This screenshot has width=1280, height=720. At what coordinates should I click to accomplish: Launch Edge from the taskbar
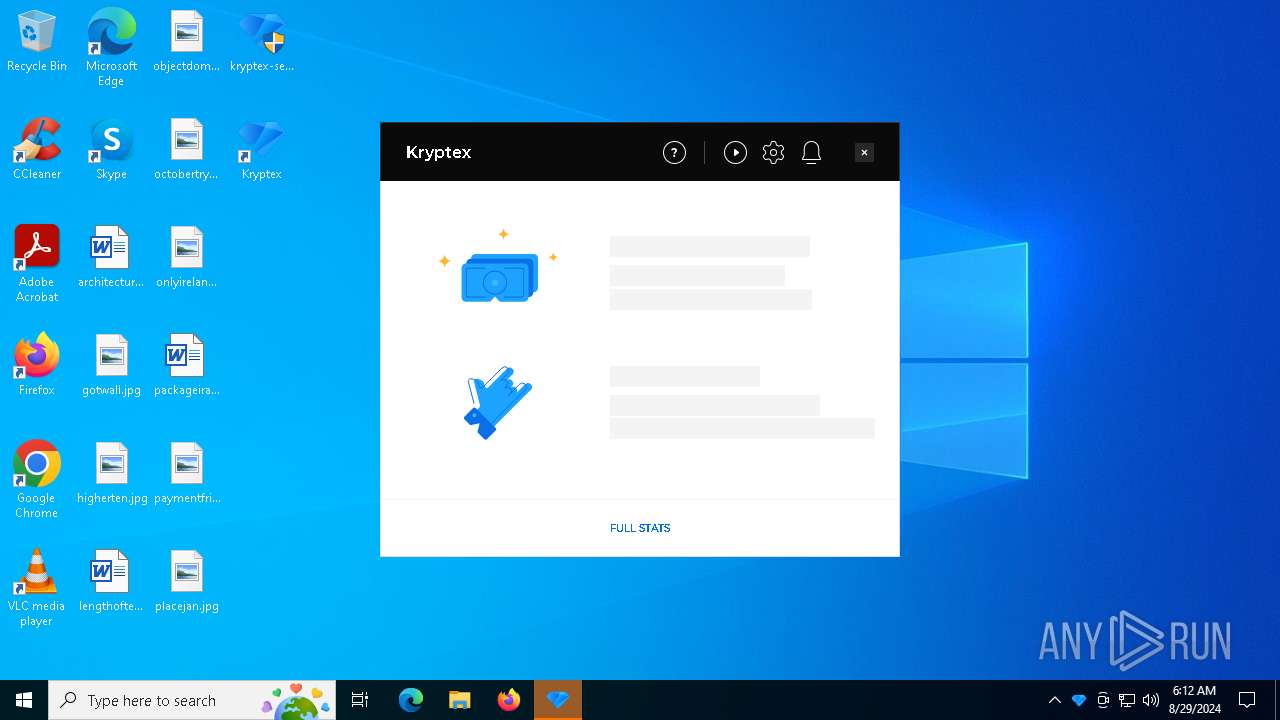[411, 700]
